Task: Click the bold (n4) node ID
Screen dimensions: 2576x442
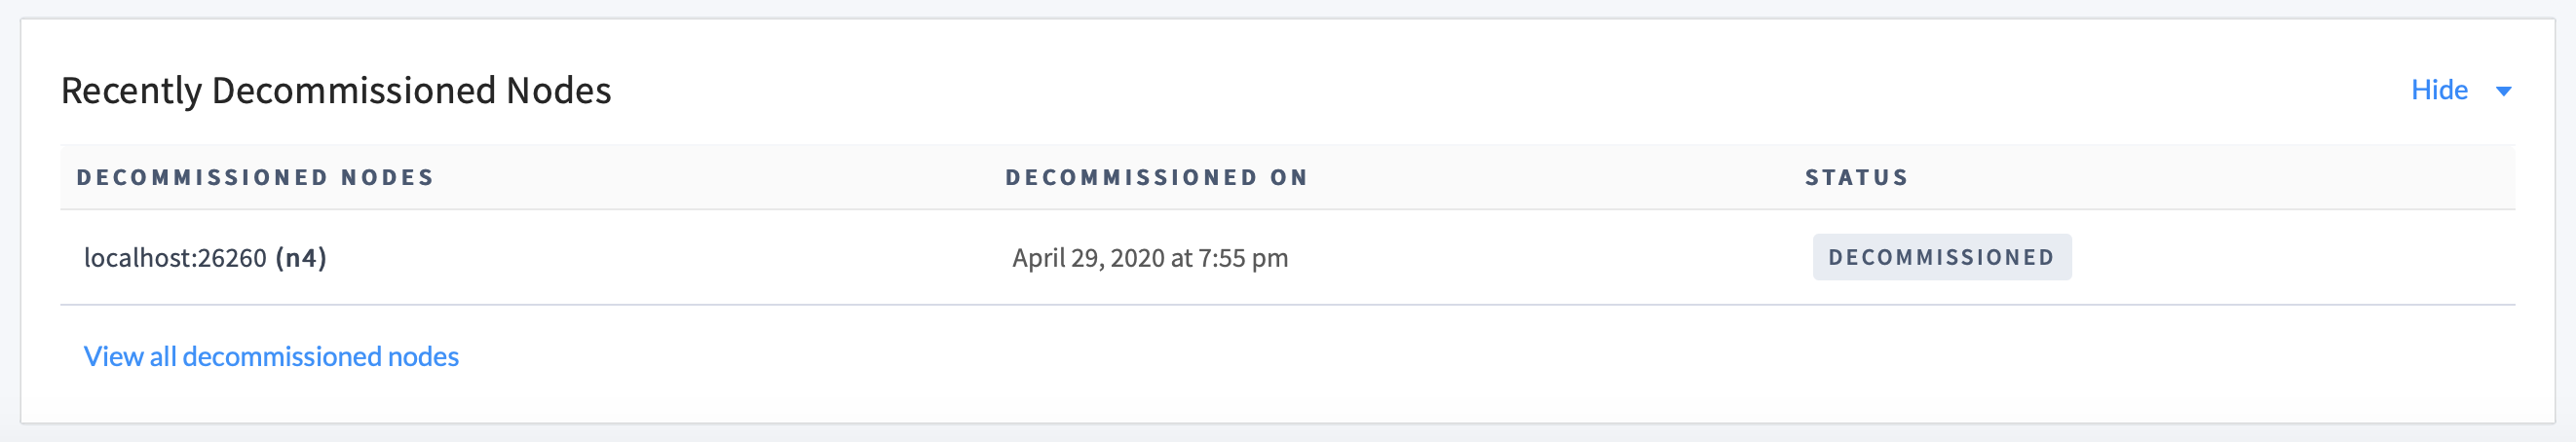Action: [x=301, y=258]
